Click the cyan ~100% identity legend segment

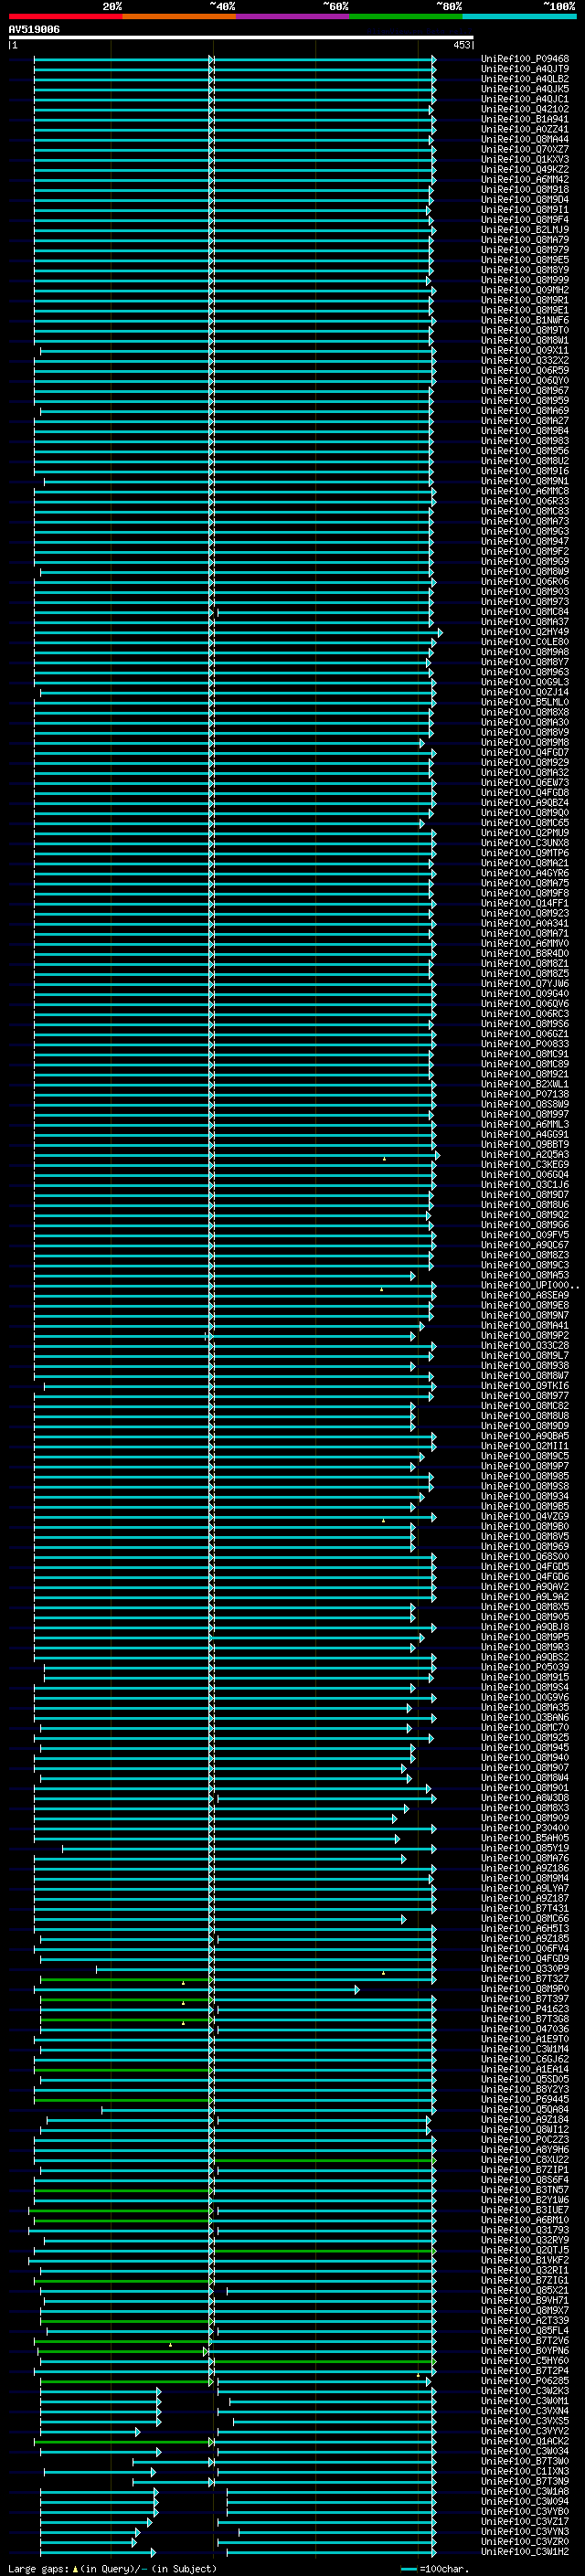coord(519,16)
